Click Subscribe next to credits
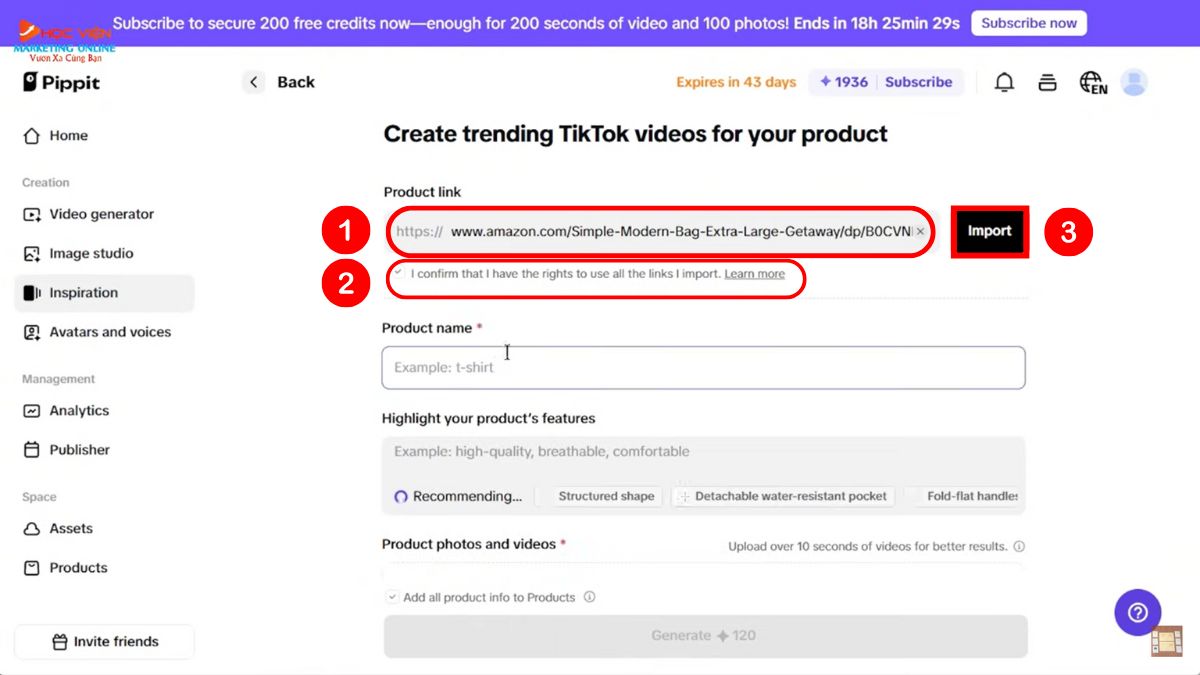 coord(918,82)
